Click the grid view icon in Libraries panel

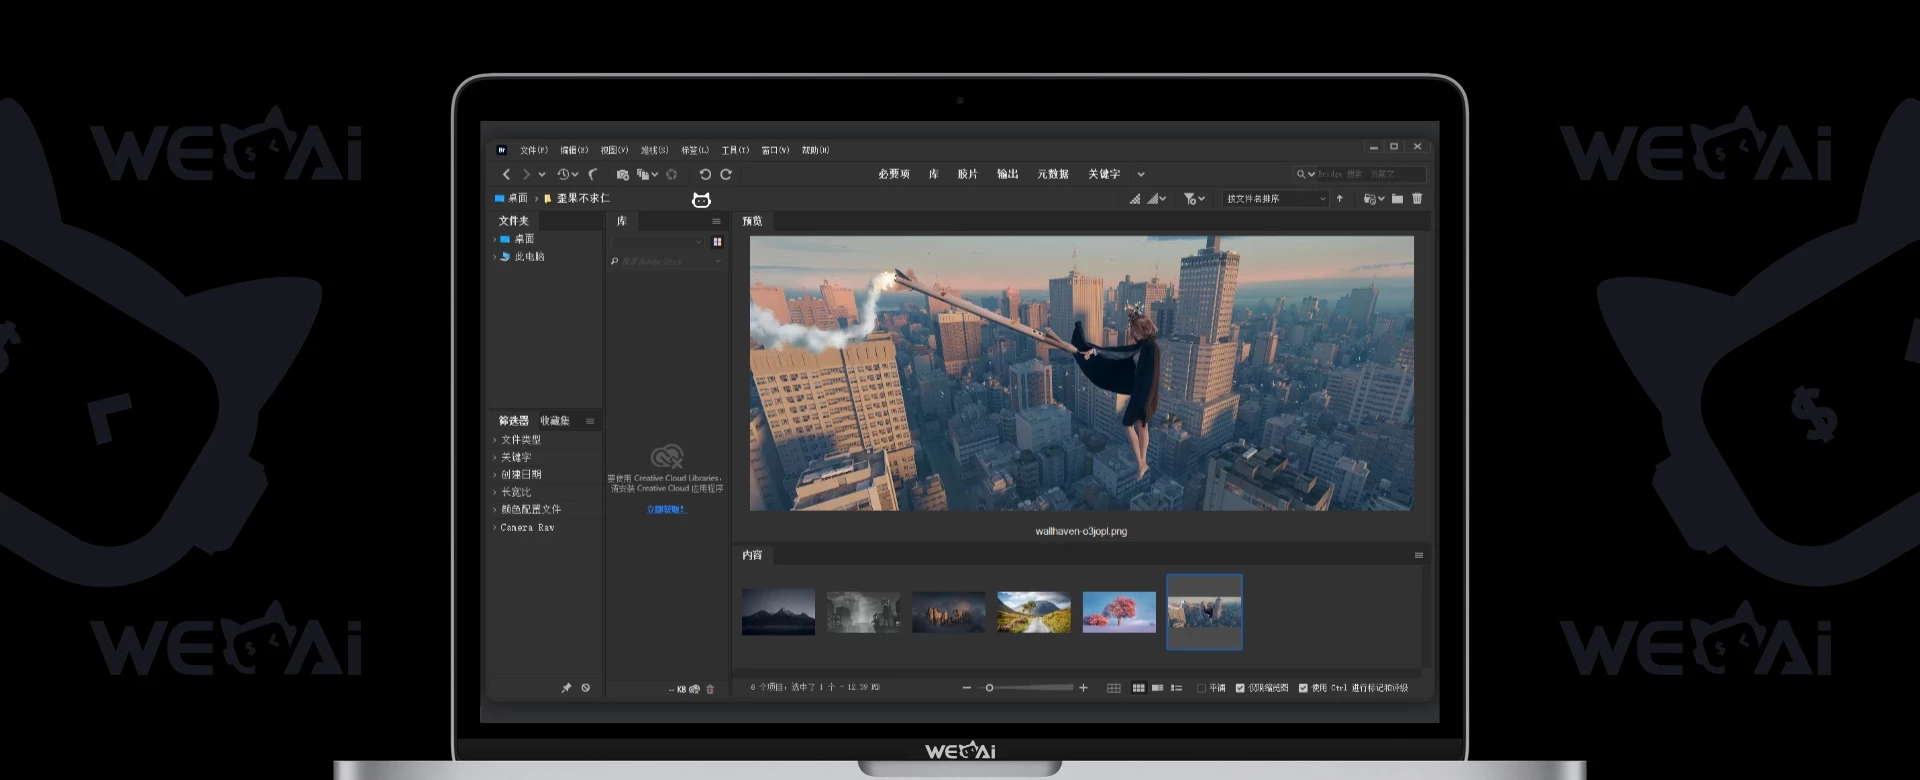[717, 242]
